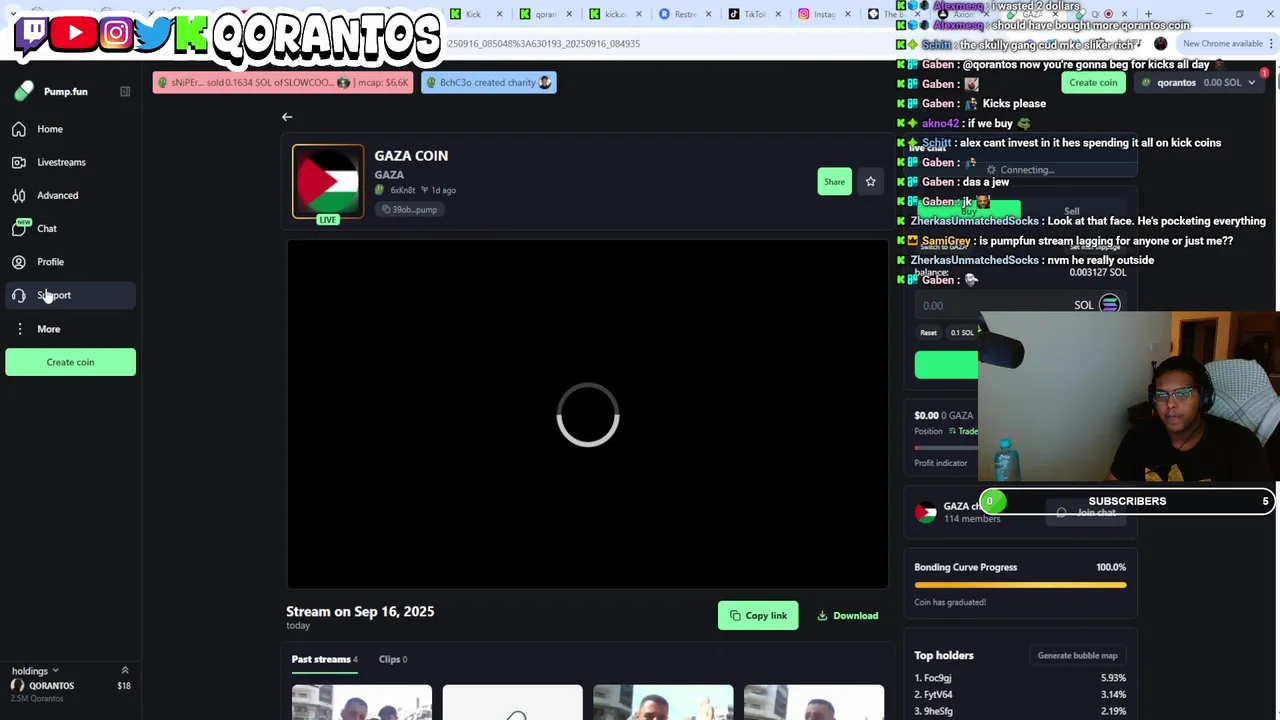
Task: Open the third past stream thumbnail
Action: point(663,702)
